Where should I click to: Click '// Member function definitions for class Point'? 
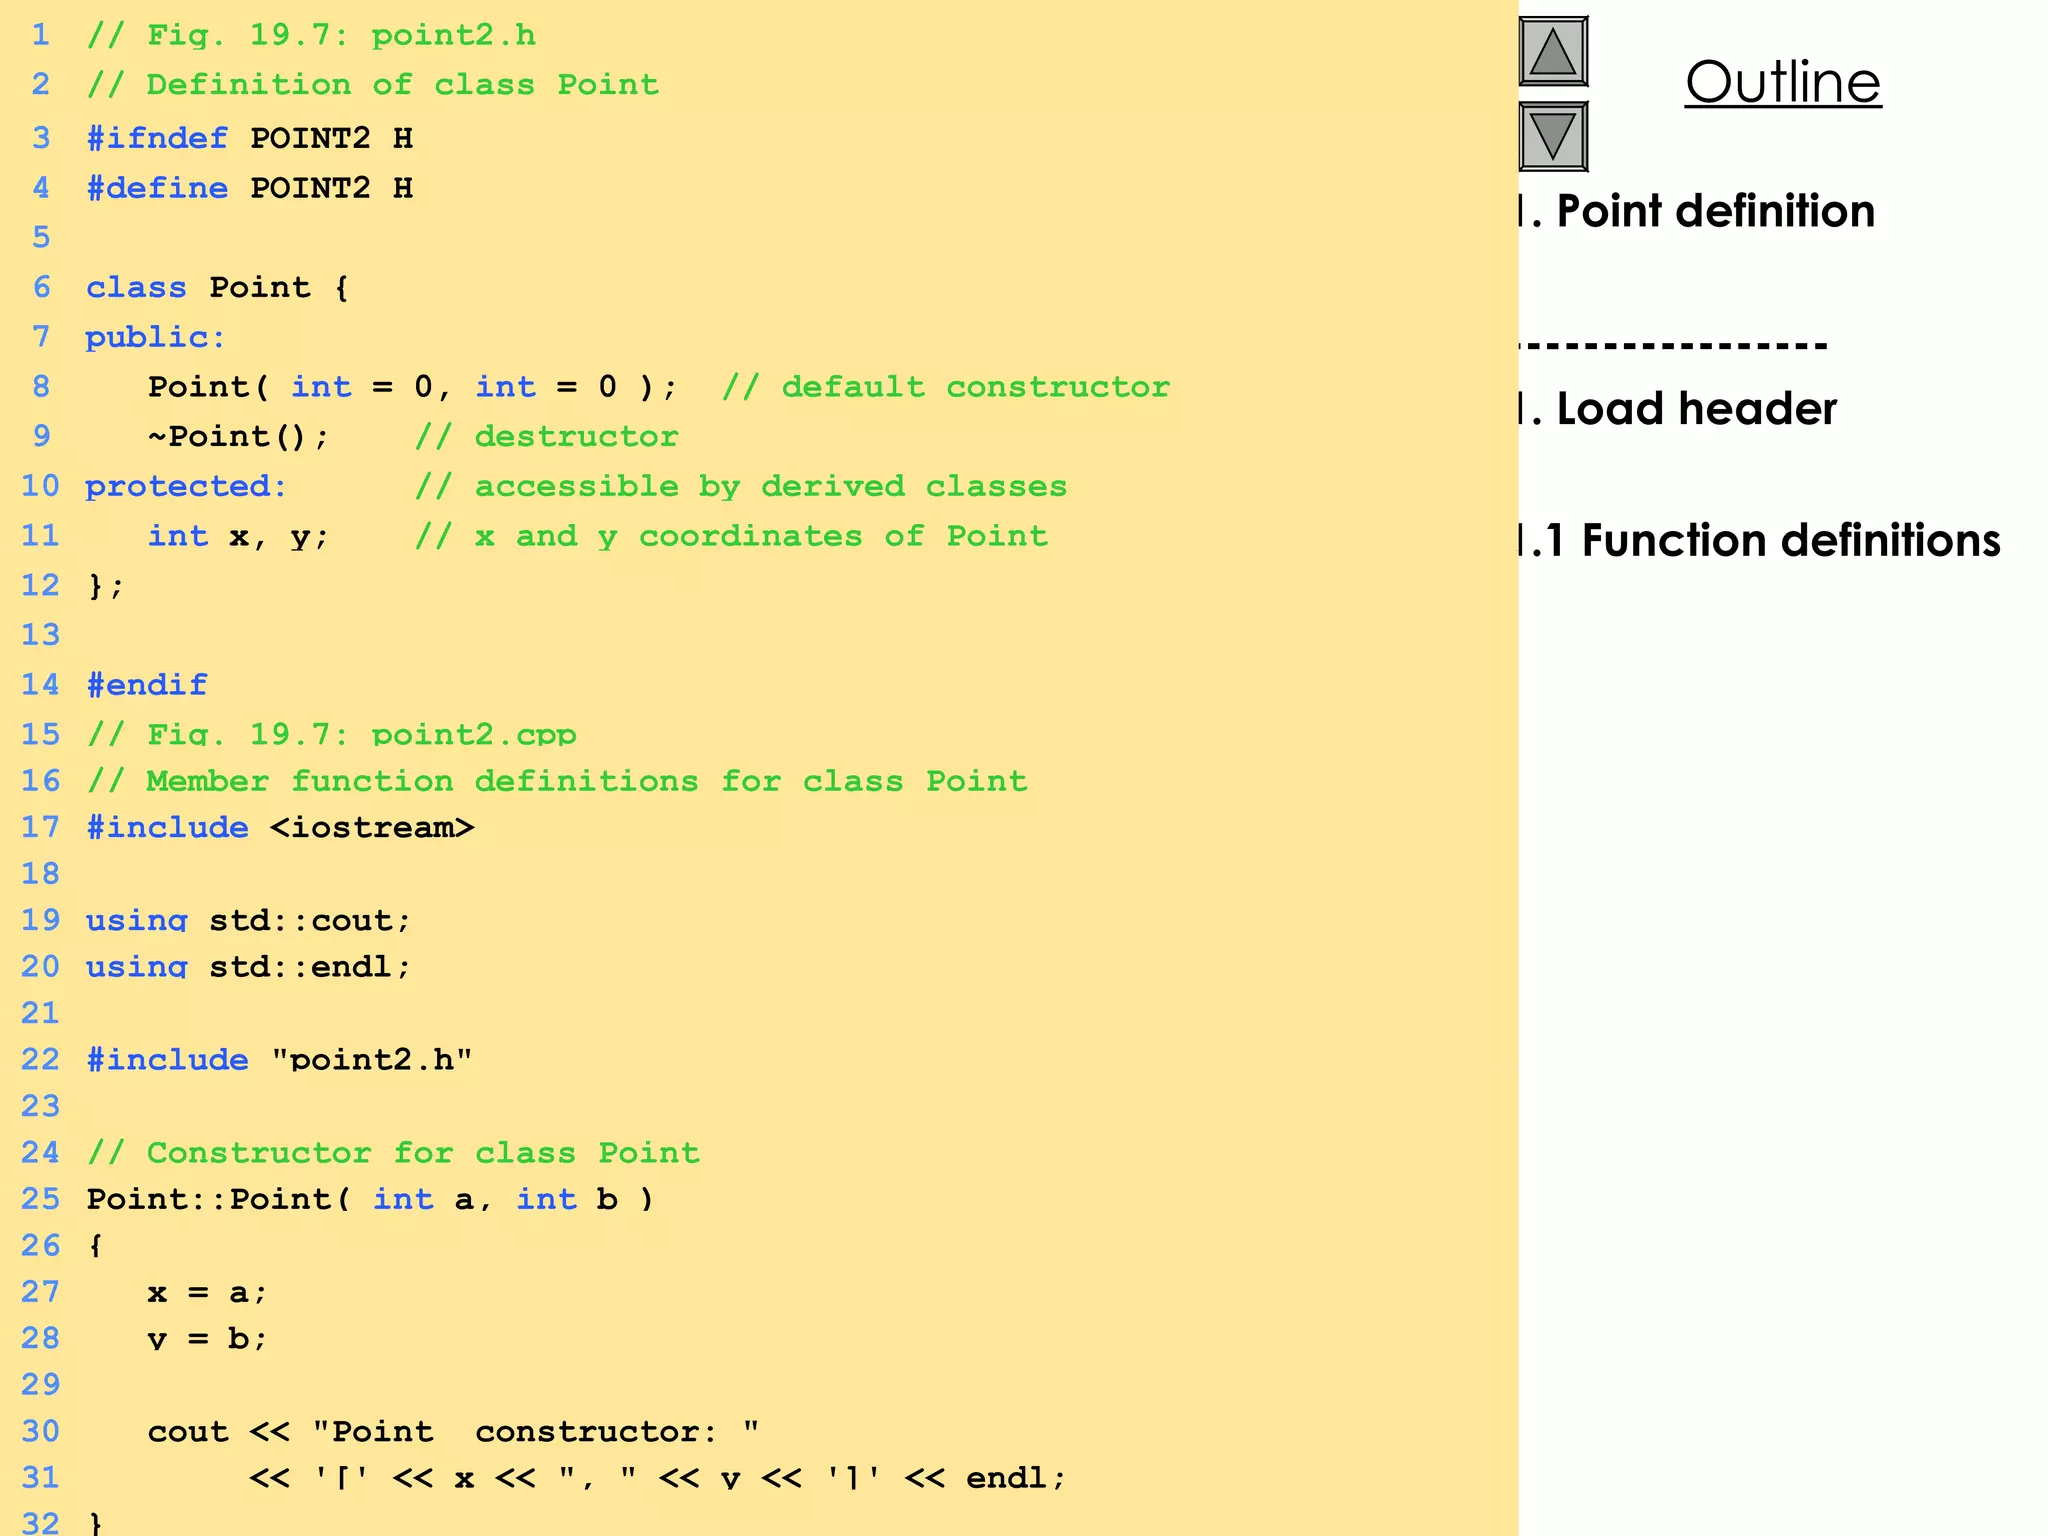click(x=557, y=780)
